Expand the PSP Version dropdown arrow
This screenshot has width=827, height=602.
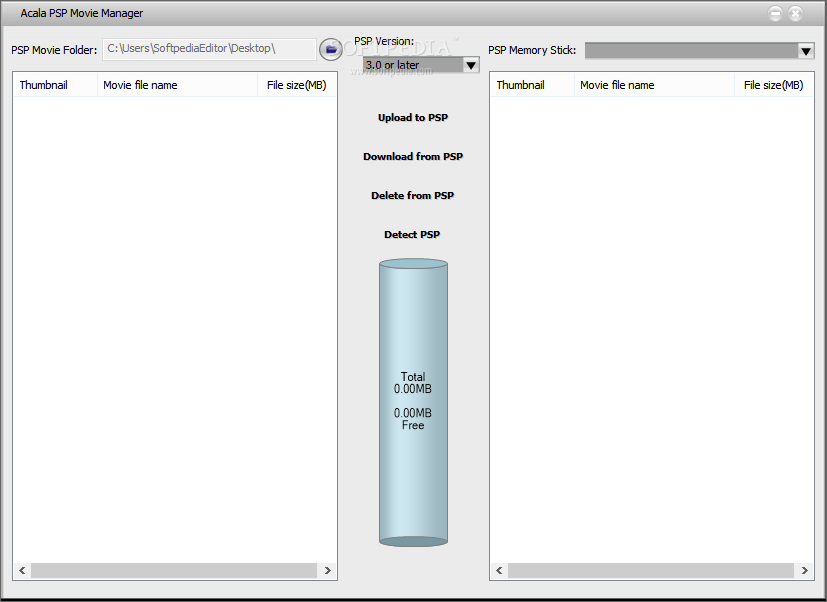[471, 65]
